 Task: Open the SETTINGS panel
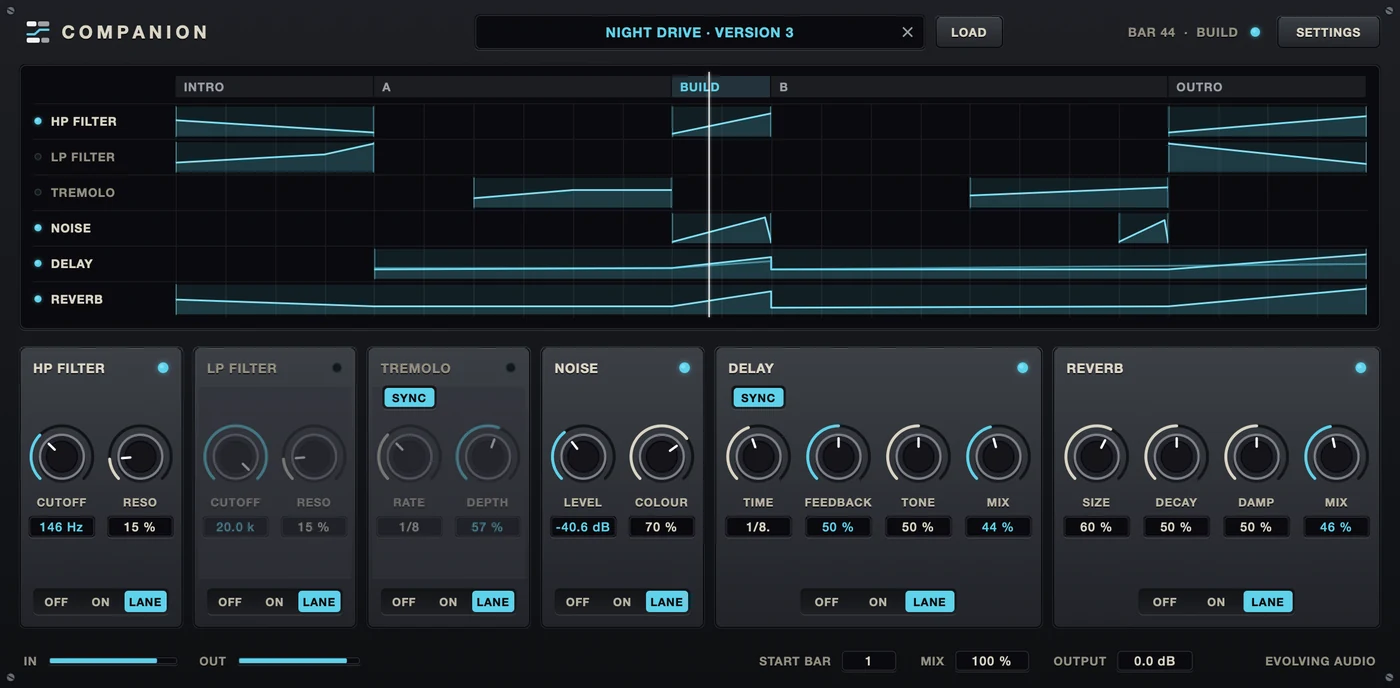(1328, 32)
